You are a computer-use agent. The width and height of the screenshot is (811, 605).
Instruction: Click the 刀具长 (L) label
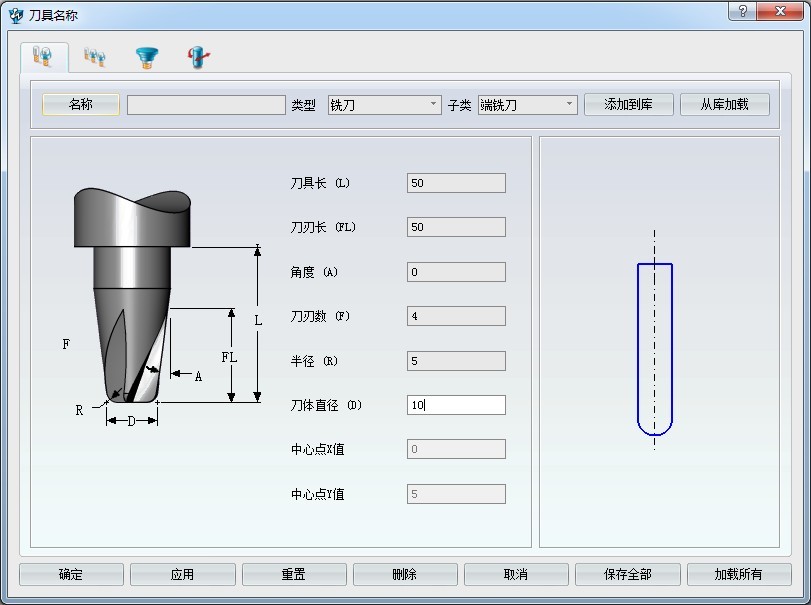pyautogui.click(x=320, y=183)
